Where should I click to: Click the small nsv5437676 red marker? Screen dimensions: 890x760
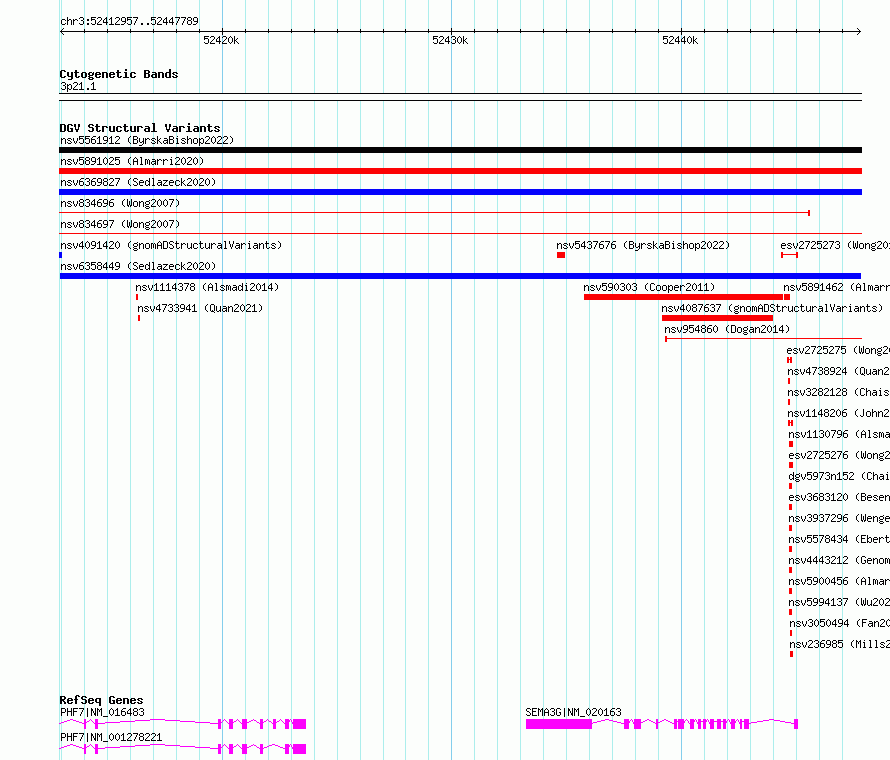point(561,255)
